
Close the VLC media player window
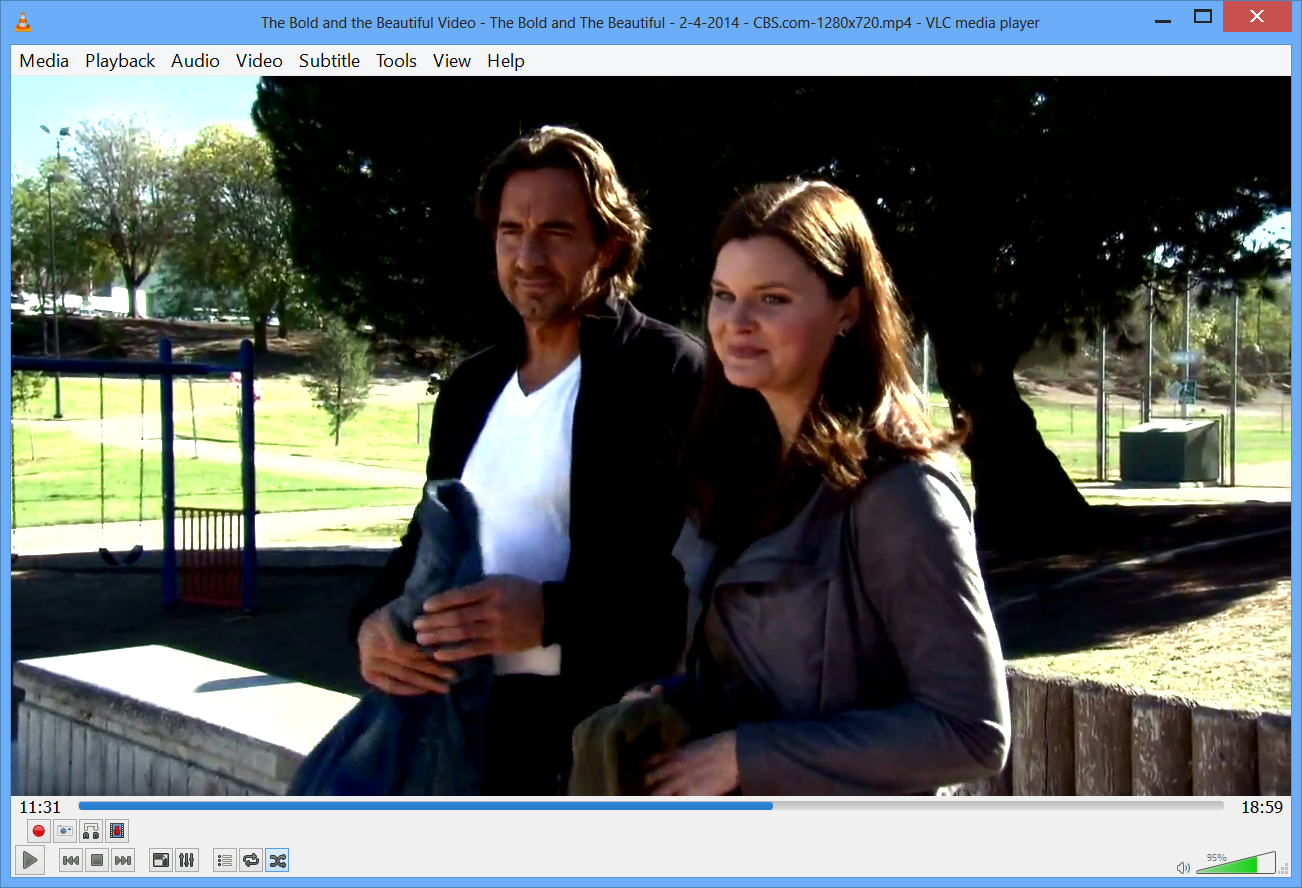[1258, 17]
